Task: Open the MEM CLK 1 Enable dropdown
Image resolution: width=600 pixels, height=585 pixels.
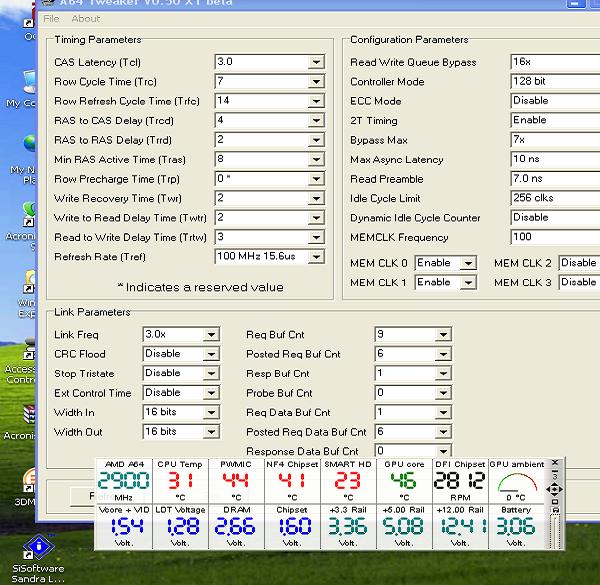Action: point(468,283)
